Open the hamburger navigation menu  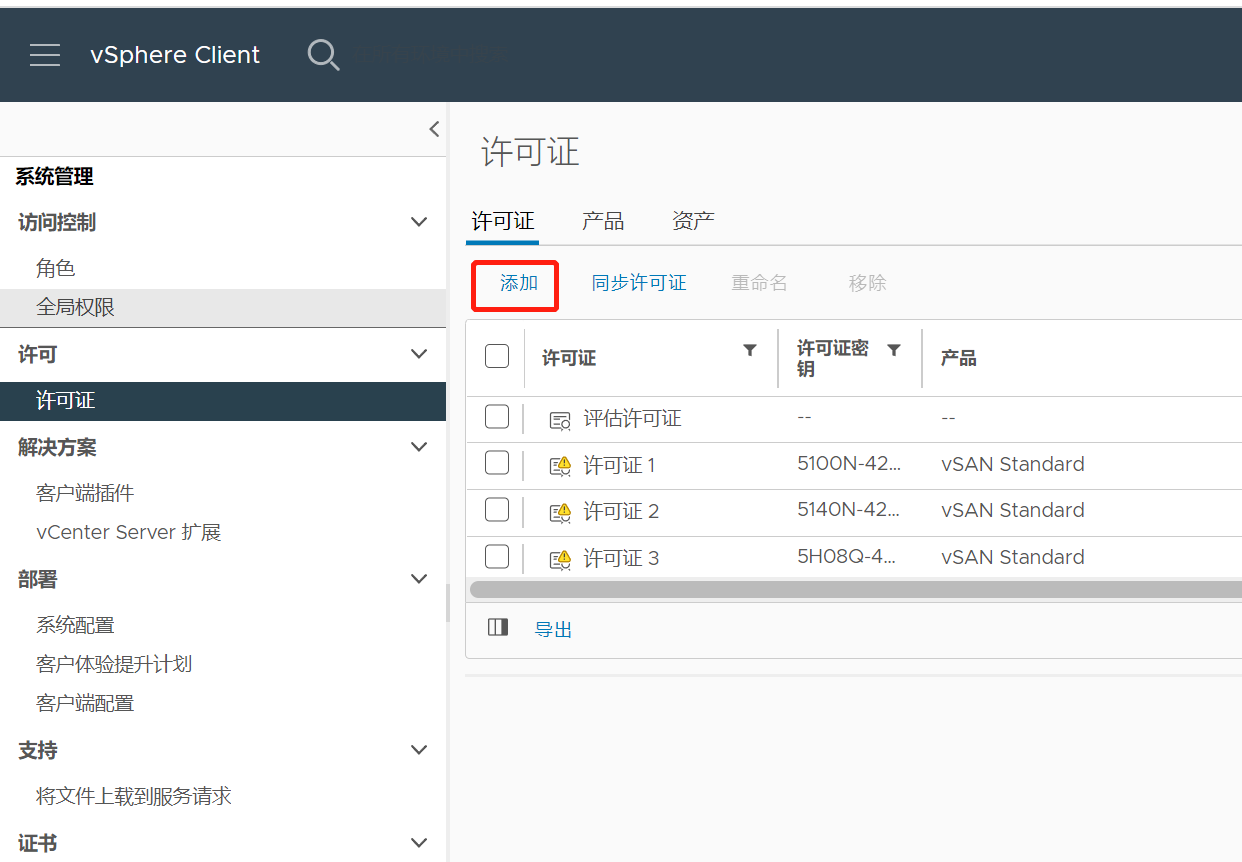[x=45, y=55]
